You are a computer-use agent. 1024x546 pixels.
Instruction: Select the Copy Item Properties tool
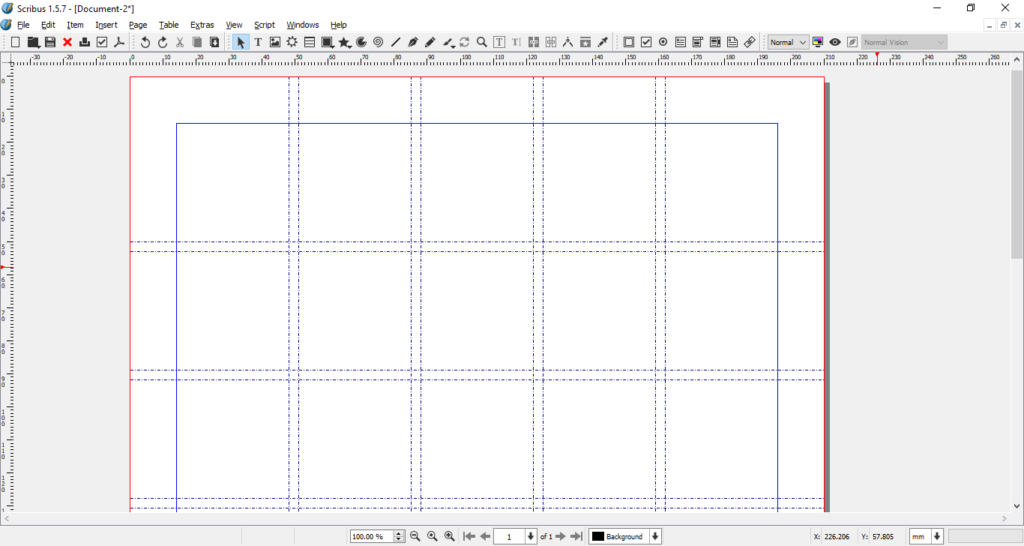pyautogui.click(x=585, y=42)
